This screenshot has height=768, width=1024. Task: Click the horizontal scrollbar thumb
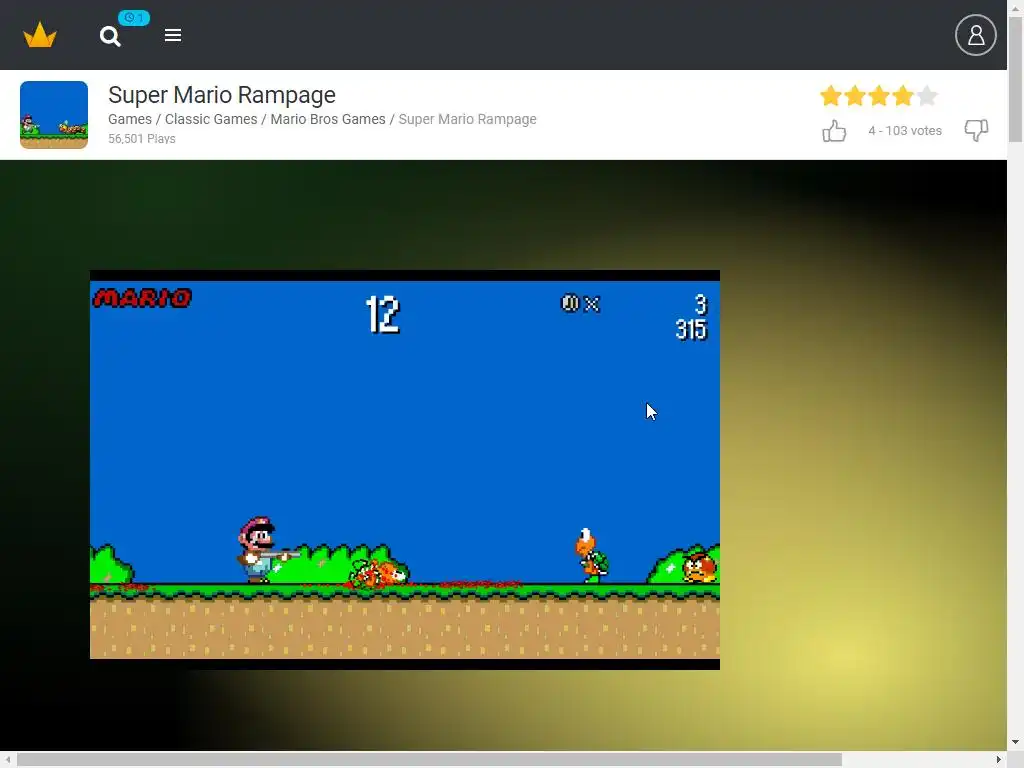(429, 760)
